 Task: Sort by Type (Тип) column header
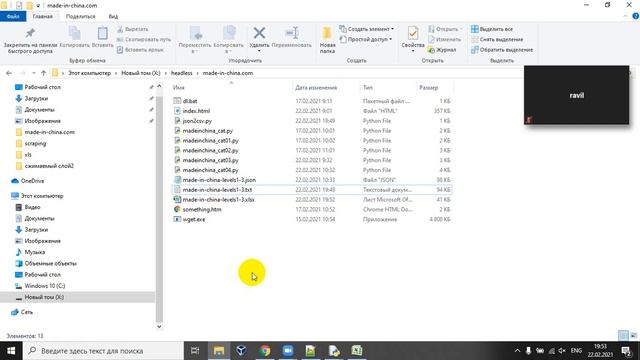[368, 87]
